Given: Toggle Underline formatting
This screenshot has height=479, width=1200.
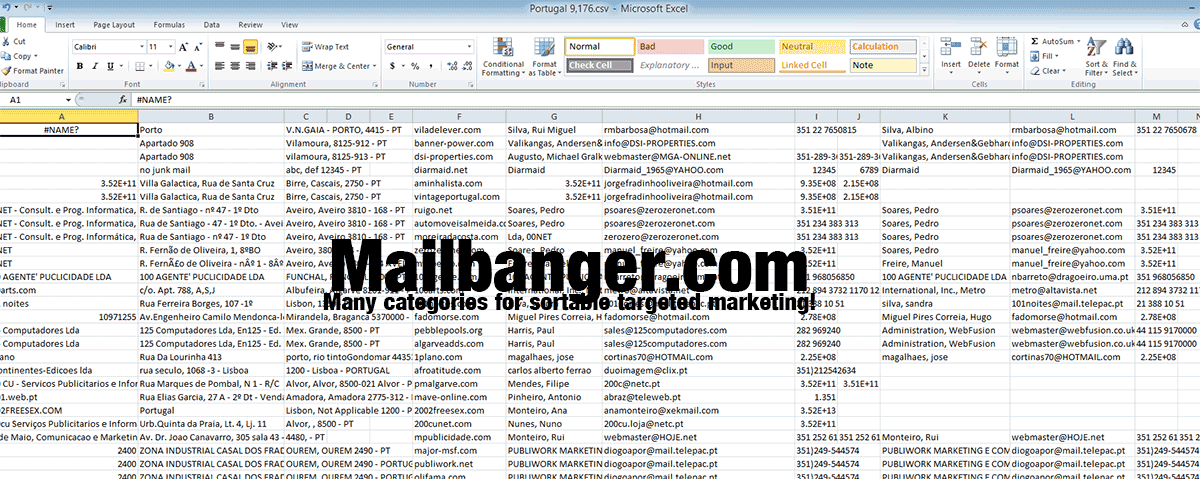Looking at the screenshot, I should point(111,66).
